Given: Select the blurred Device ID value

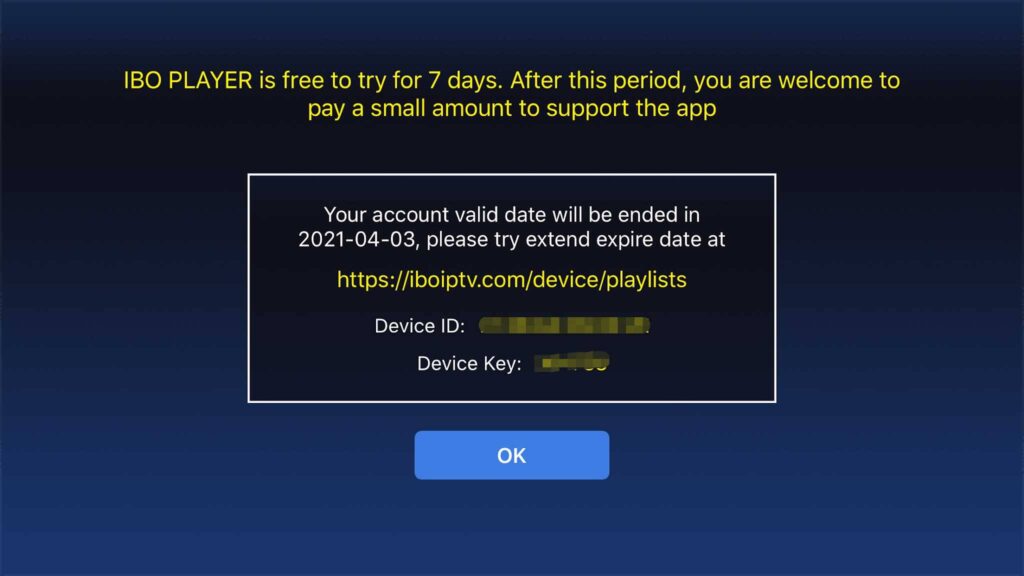Looking at the screenshot, I should point(564,325).
